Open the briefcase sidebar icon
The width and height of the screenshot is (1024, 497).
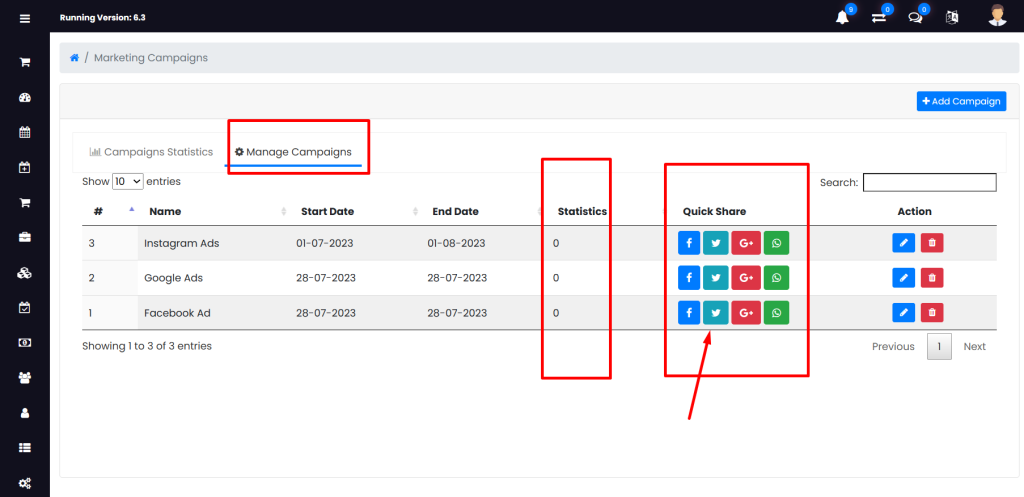(x=25, y=237)
